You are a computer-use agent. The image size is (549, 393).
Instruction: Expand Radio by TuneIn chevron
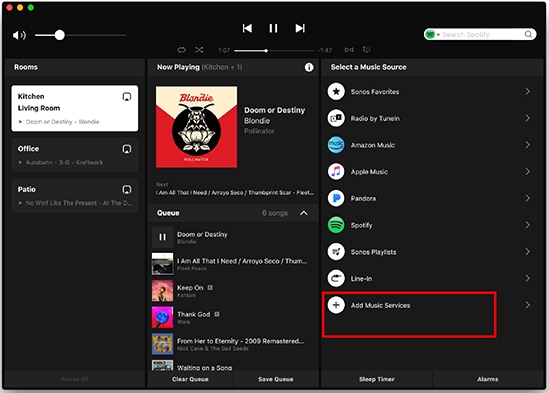pyautogui.click(x=528, y=118)
